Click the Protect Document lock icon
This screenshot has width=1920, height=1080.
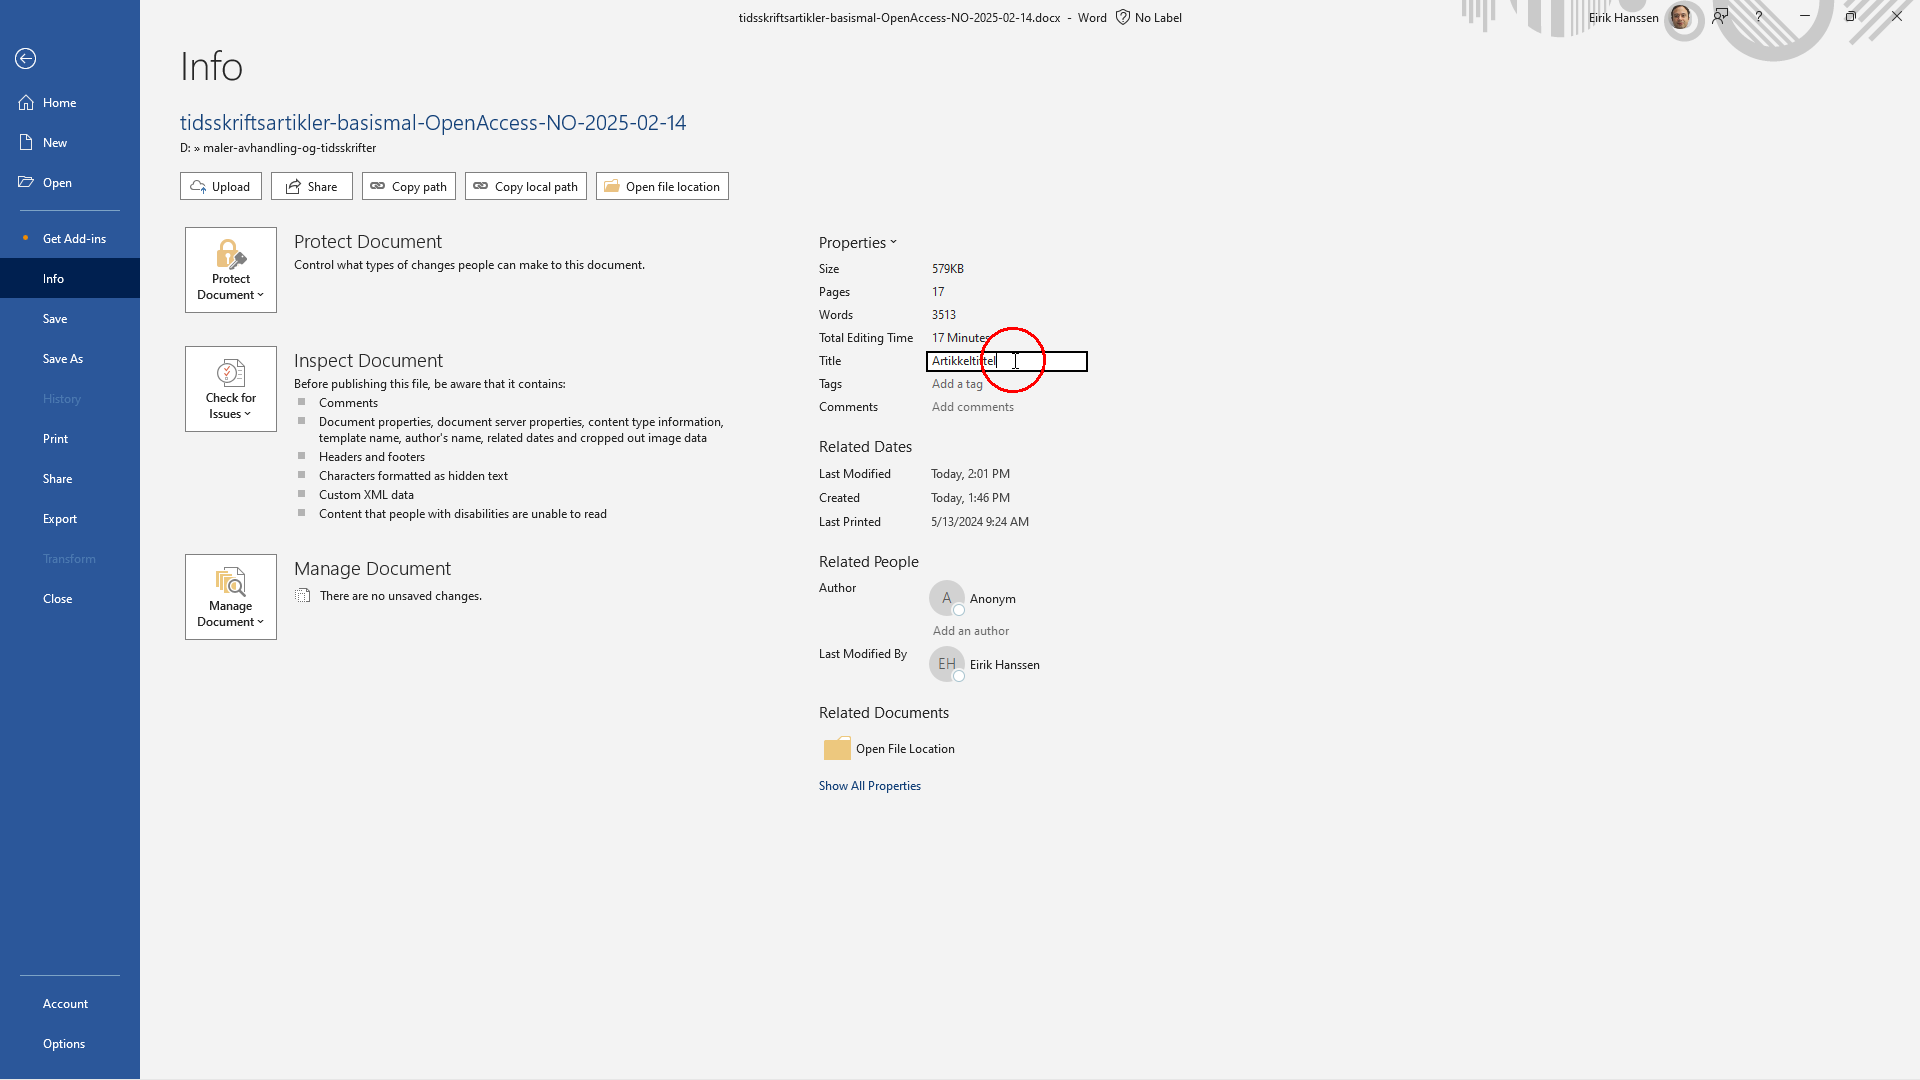tap(230, 254)
